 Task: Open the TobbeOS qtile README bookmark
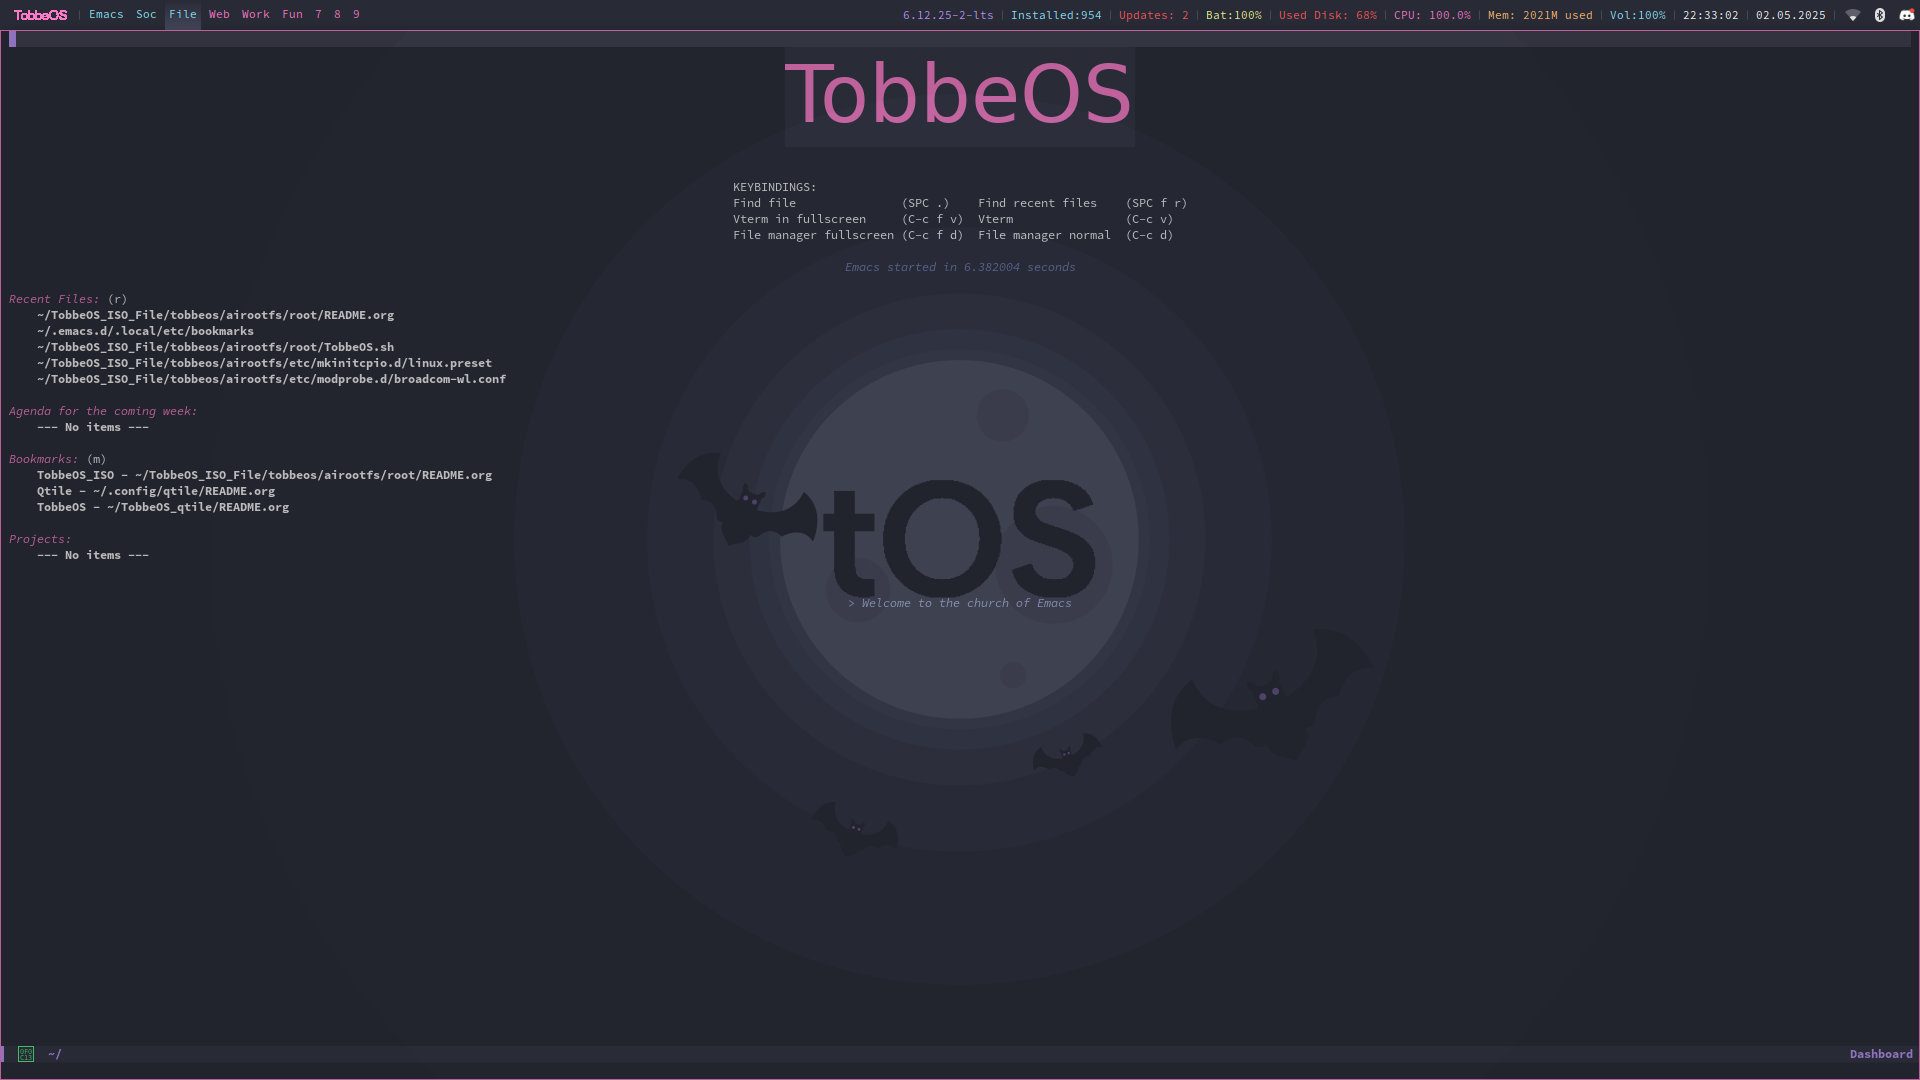[x=163, y=507]
